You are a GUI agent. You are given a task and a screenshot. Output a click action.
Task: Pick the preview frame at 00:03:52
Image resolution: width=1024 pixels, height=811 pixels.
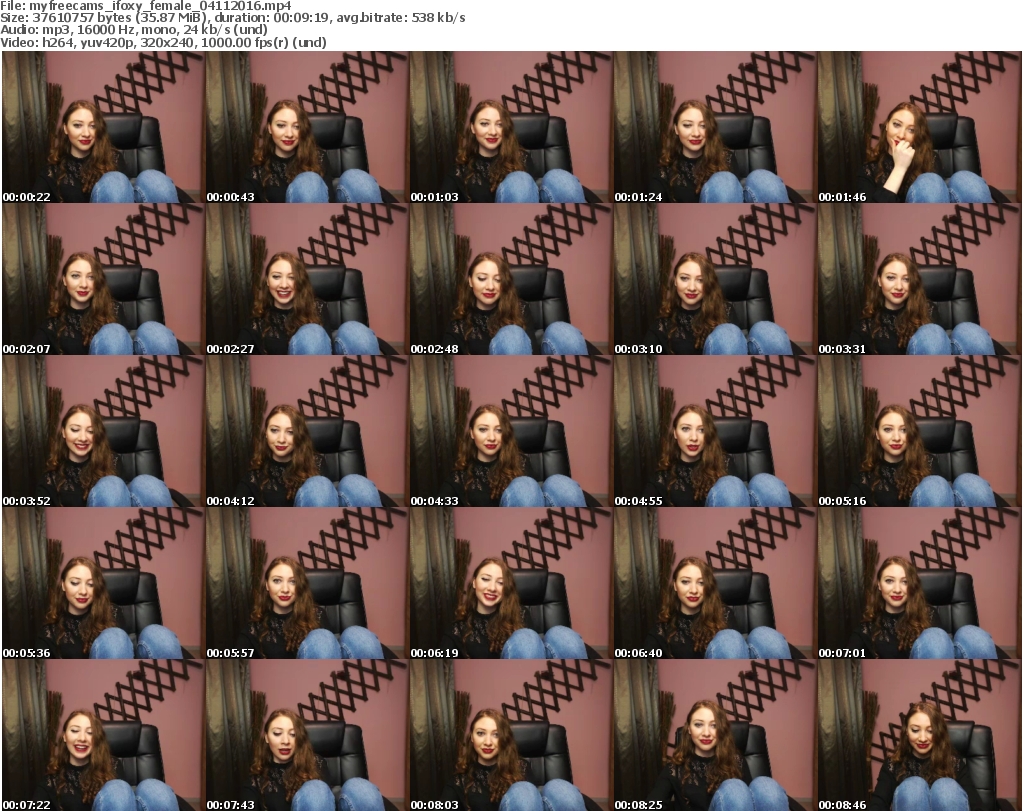tap(103, 432)
